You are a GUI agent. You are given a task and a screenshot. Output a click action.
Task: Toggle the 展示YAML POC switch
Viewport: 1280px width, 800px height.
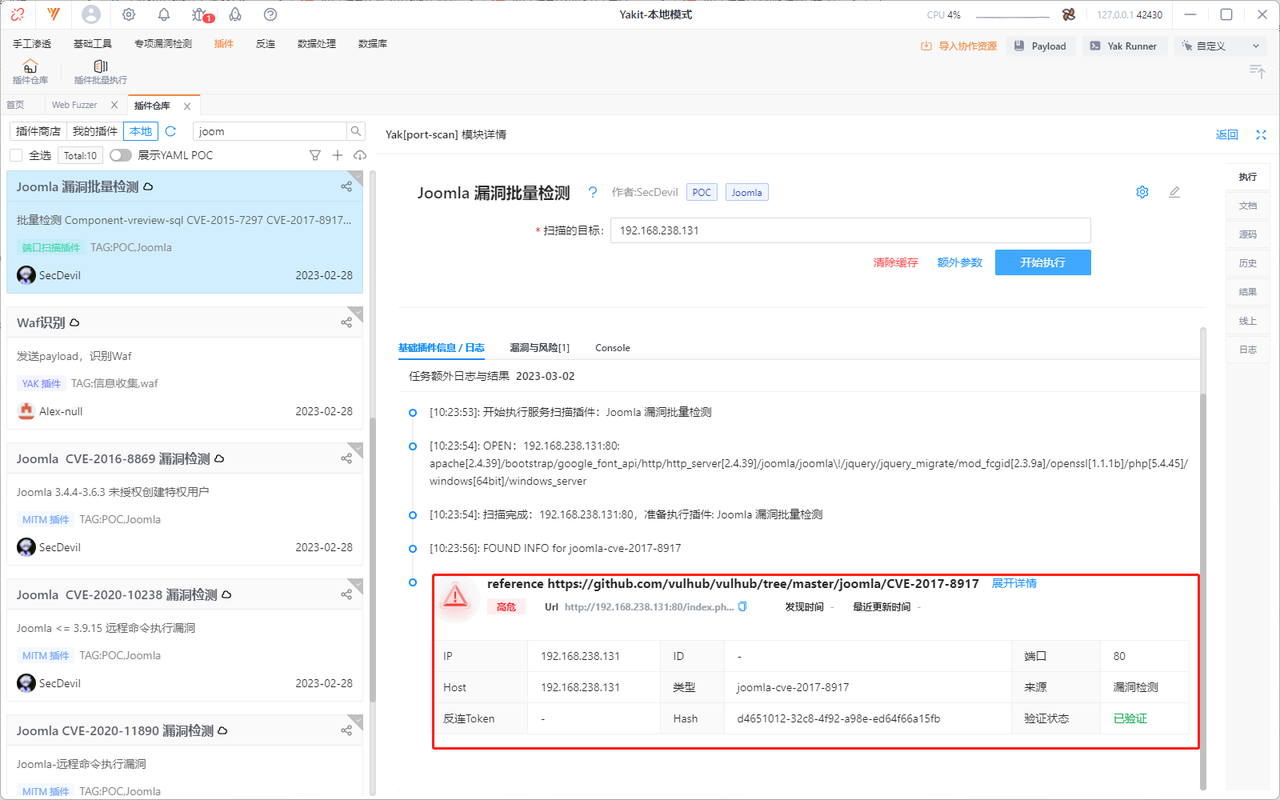click(x=120, y=155)
